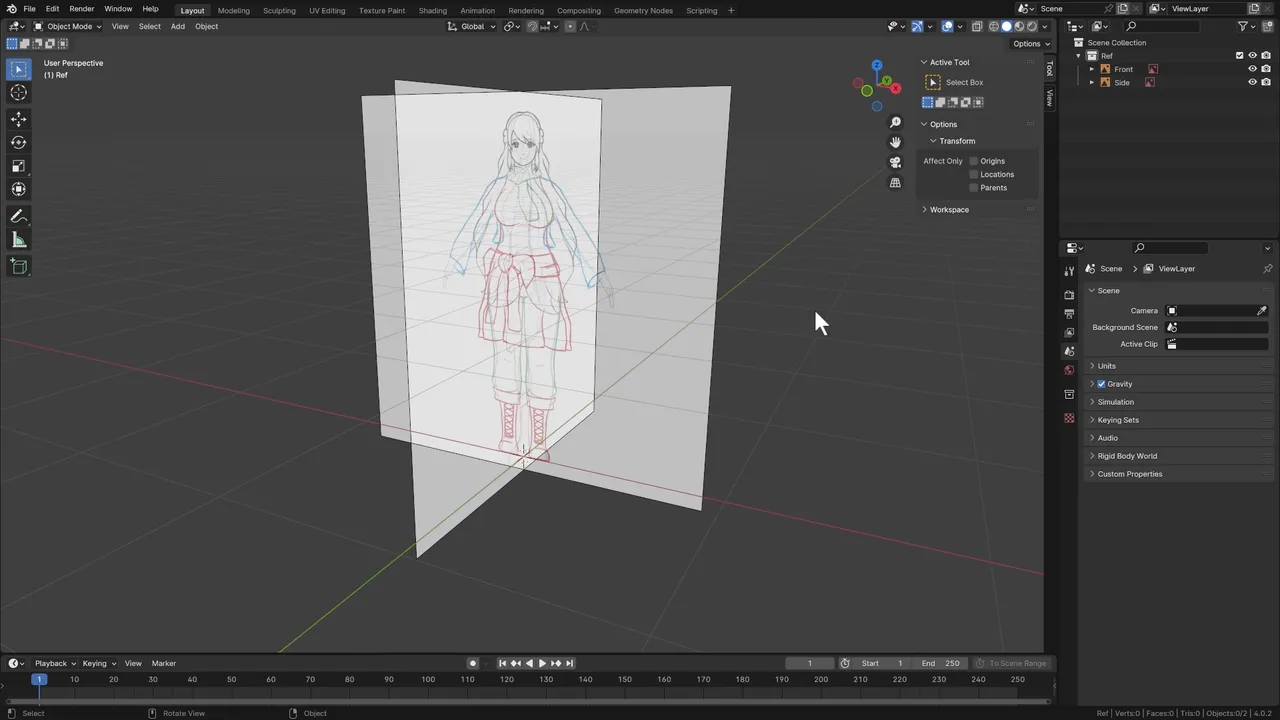The height and width of the screenshot is (720, 1280).
Task: Select the Transform tool
Action: click(18, 189)
